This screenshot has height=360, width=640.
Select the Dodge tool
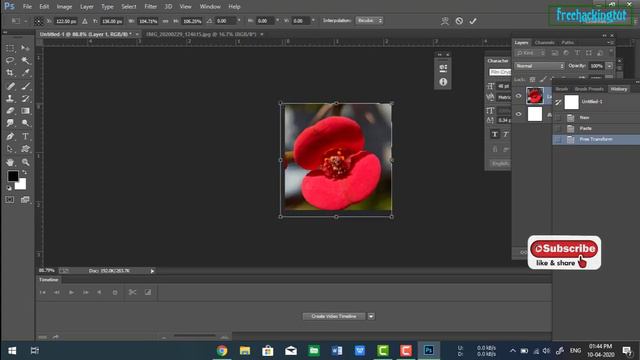click(25, 123)
